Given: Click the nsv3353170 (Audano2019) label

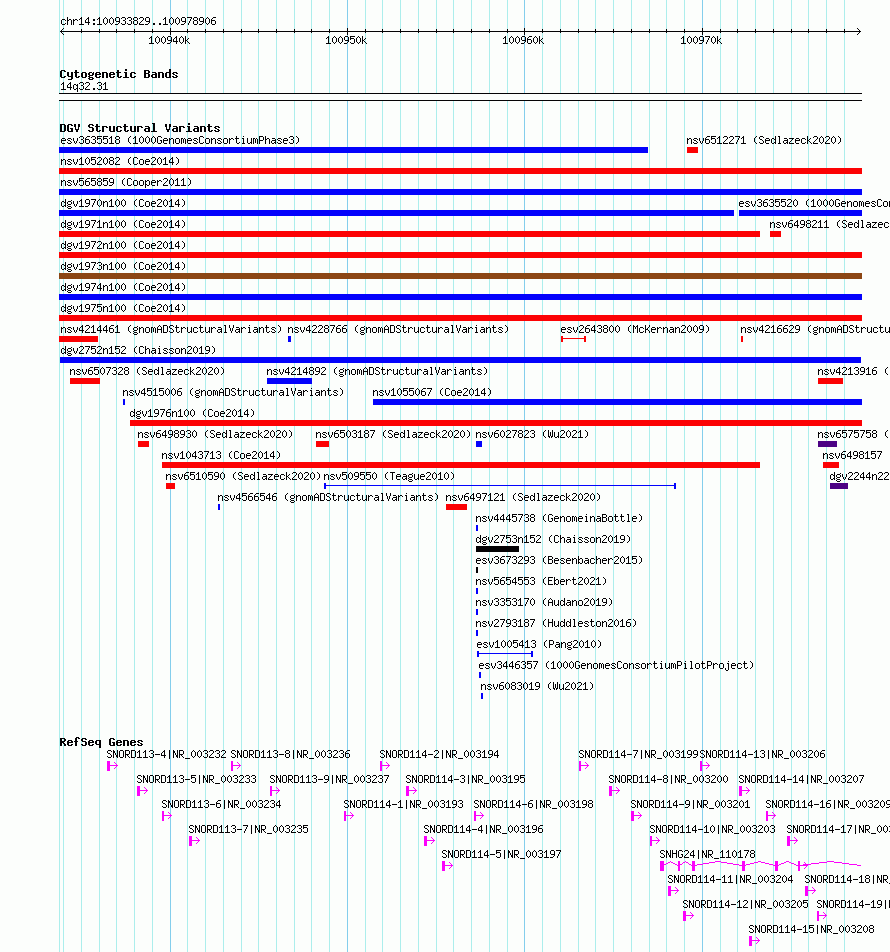Looking at the screenshot, I should click(x=545, y=602).
